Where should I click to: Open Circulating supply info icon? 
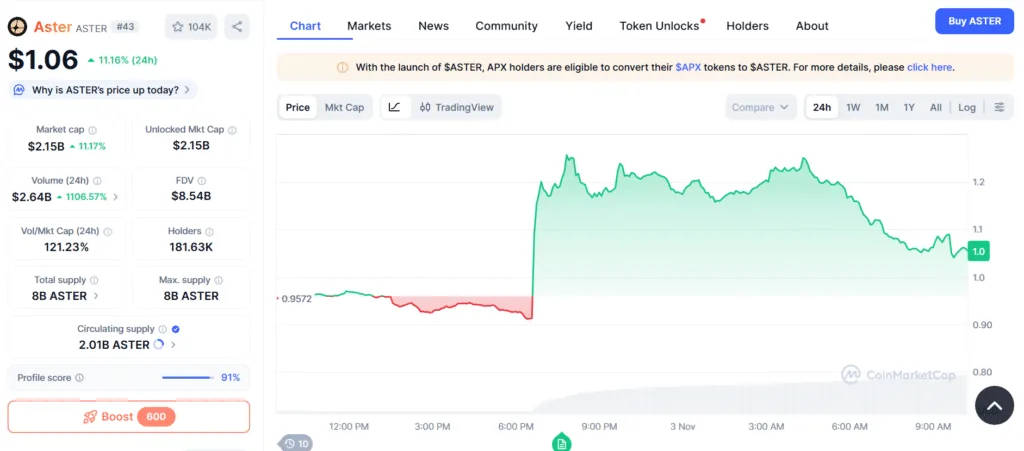pyautogui.click(x=163, y=329)
